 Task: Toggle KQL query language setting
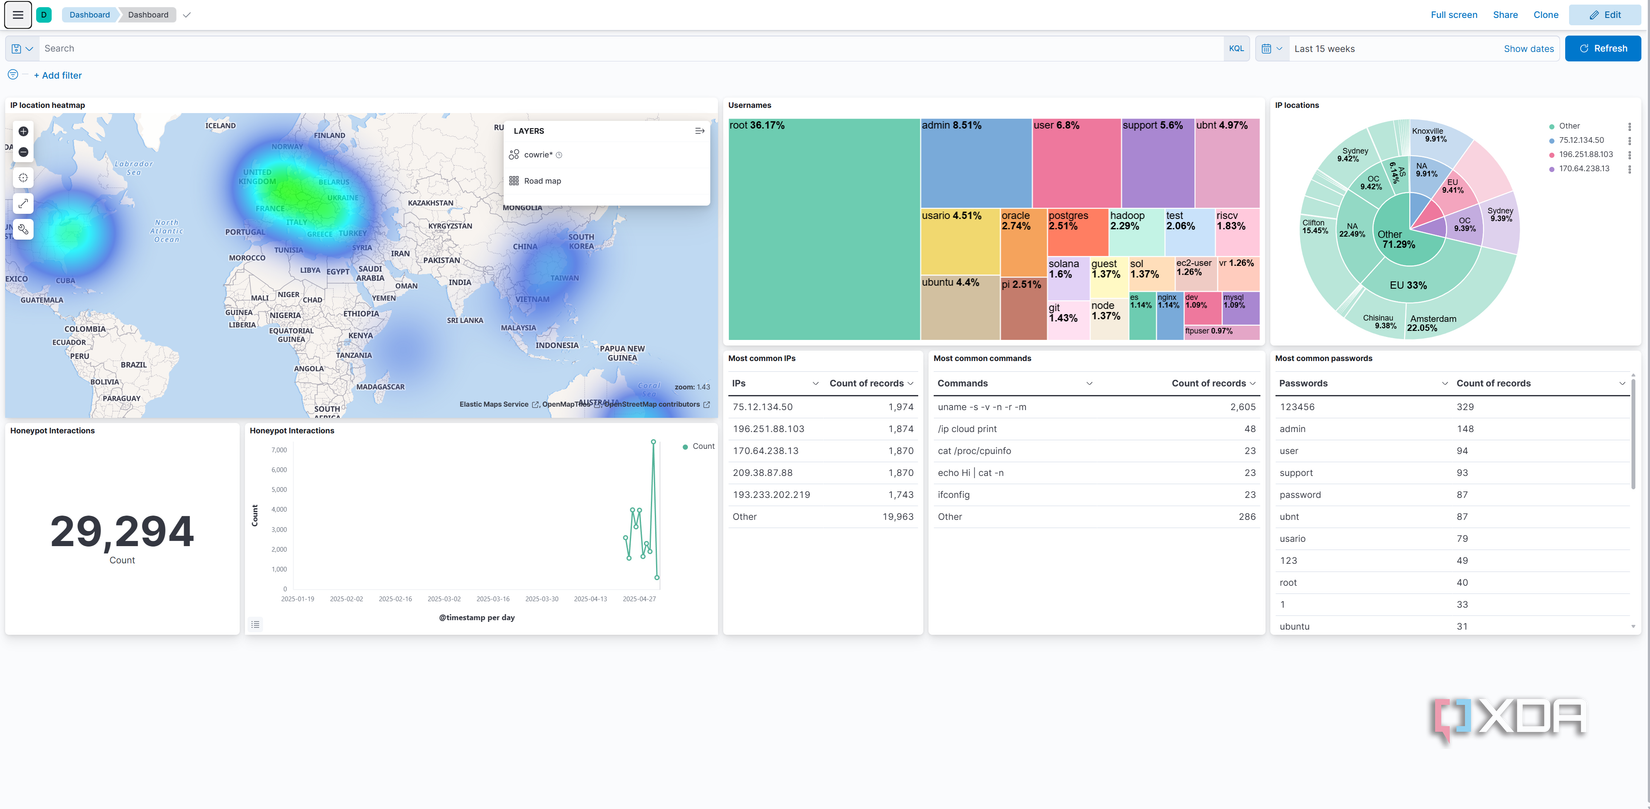[1236, 48]
